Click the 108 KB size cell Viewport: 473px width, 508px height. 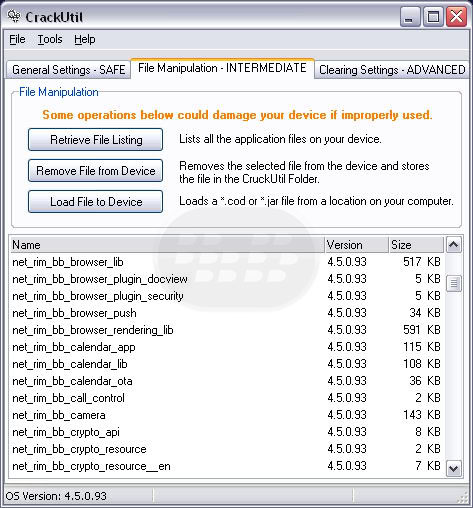(x=422, y=364)
